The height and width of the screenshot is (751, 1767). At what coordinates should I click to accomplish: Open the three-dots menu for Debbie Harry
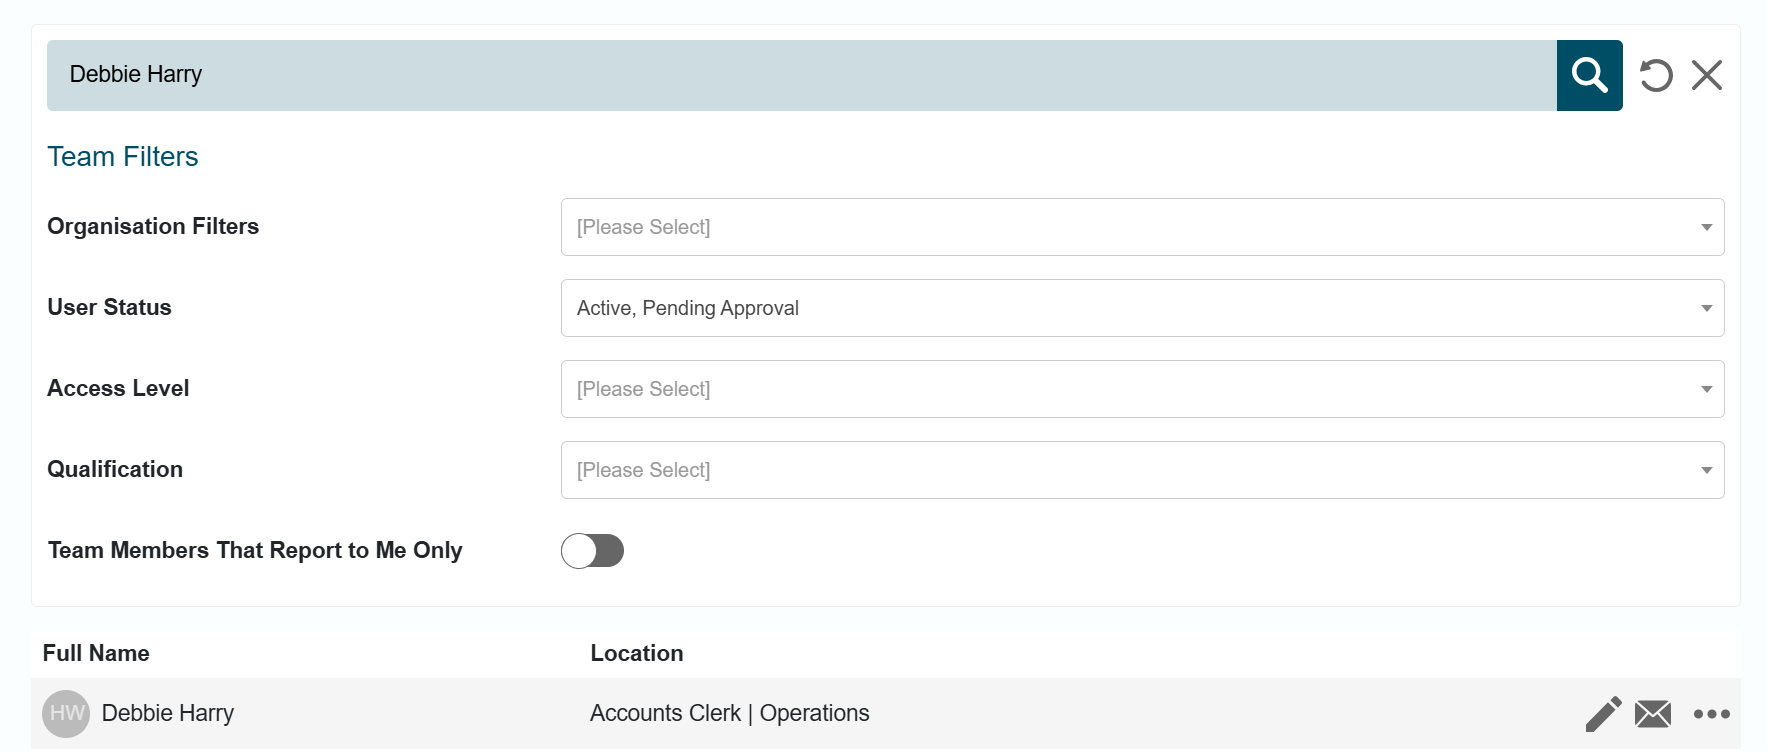(1712, 714)
